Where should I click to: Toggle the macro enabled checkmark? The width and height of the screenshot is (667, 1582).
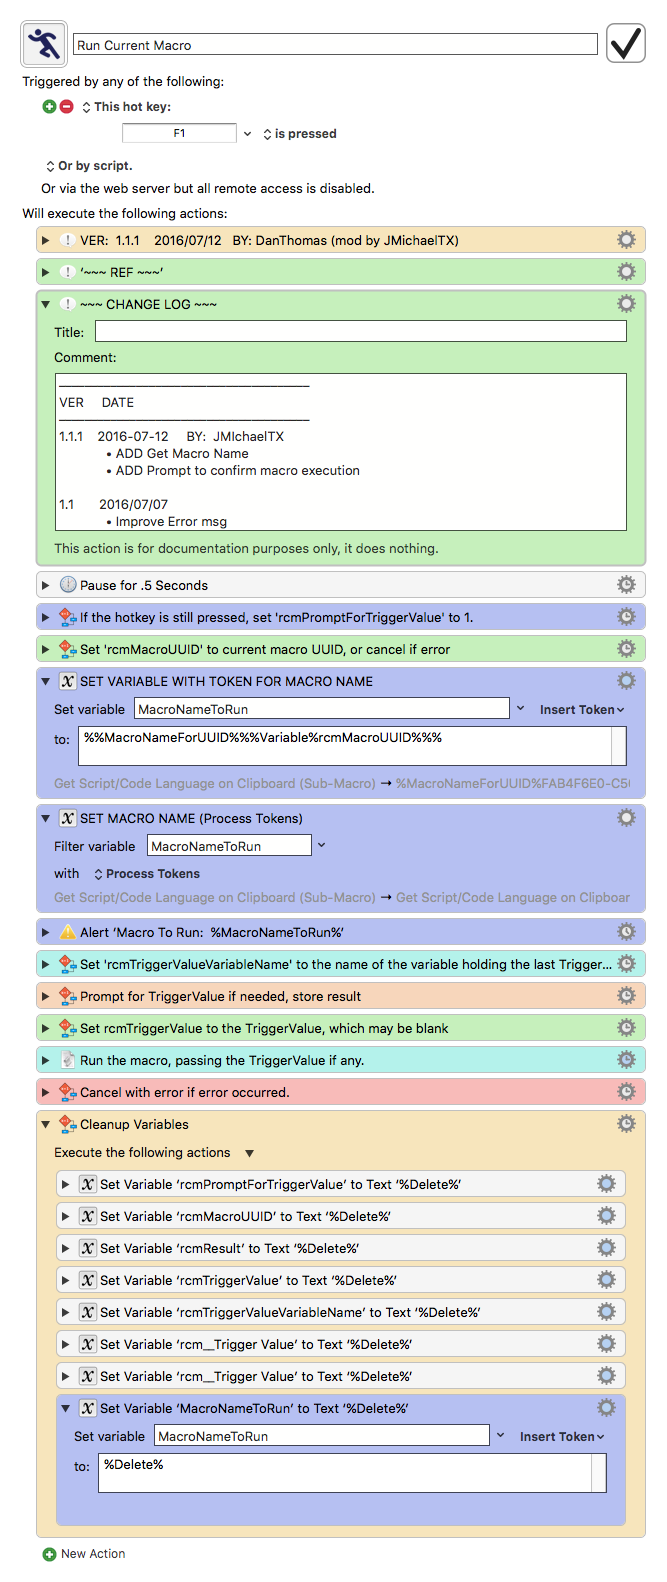pyautogui.click(x=626, y=44)
